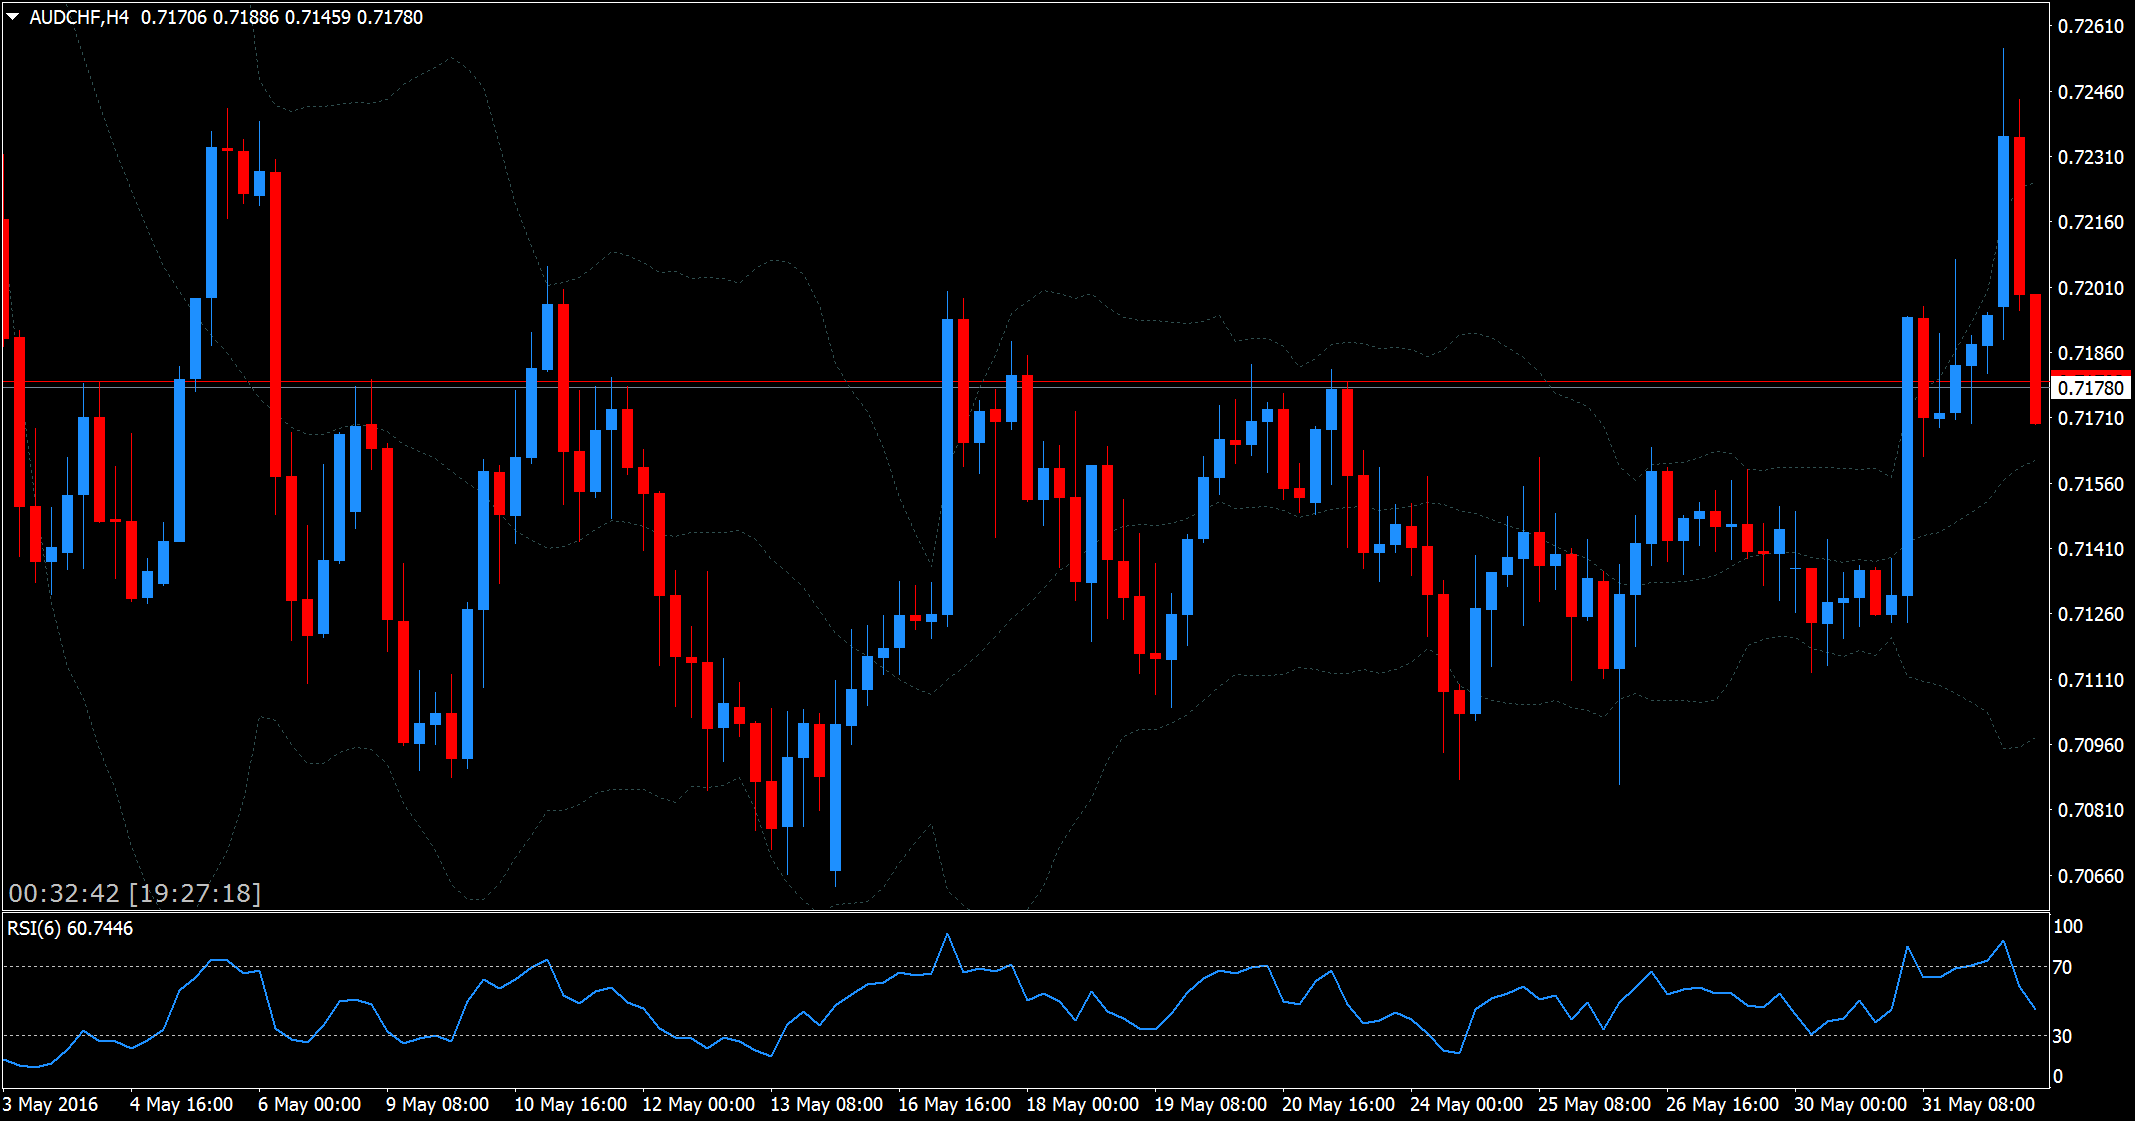This screenshot has width=2135, height=1121.
Task: Click the 3 May 2016 date label
Action: (x=51, y=1104)
